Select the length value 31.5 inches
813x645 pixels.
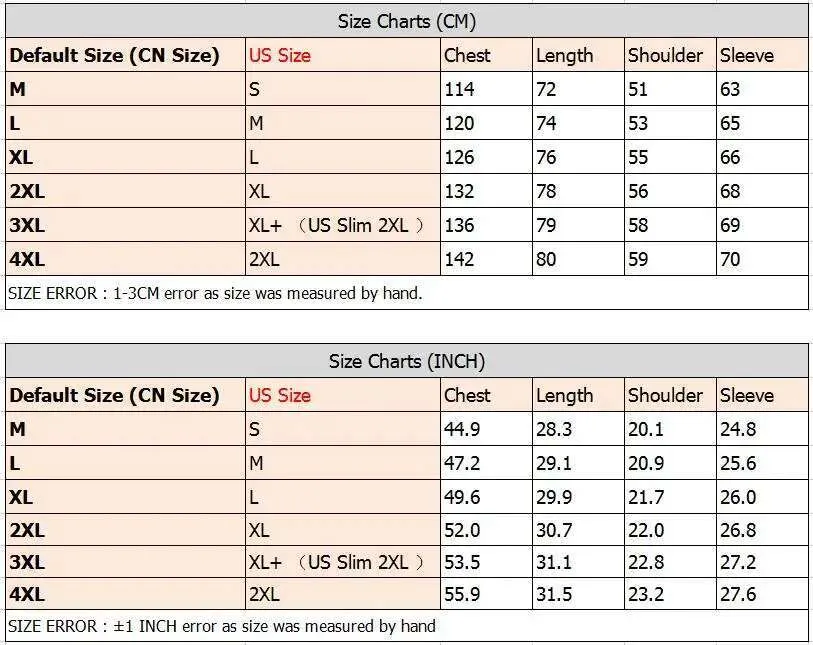[x=554, y=594]
